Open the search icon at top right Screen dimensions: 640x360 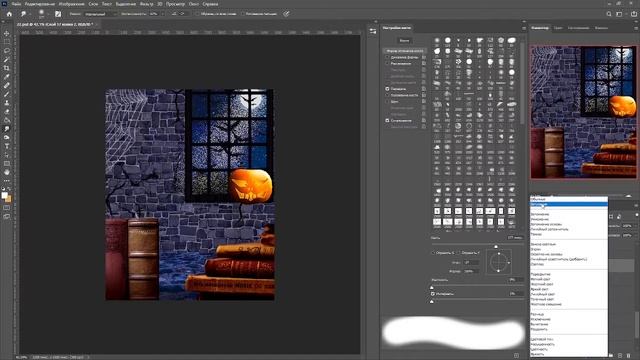[609, 14]
